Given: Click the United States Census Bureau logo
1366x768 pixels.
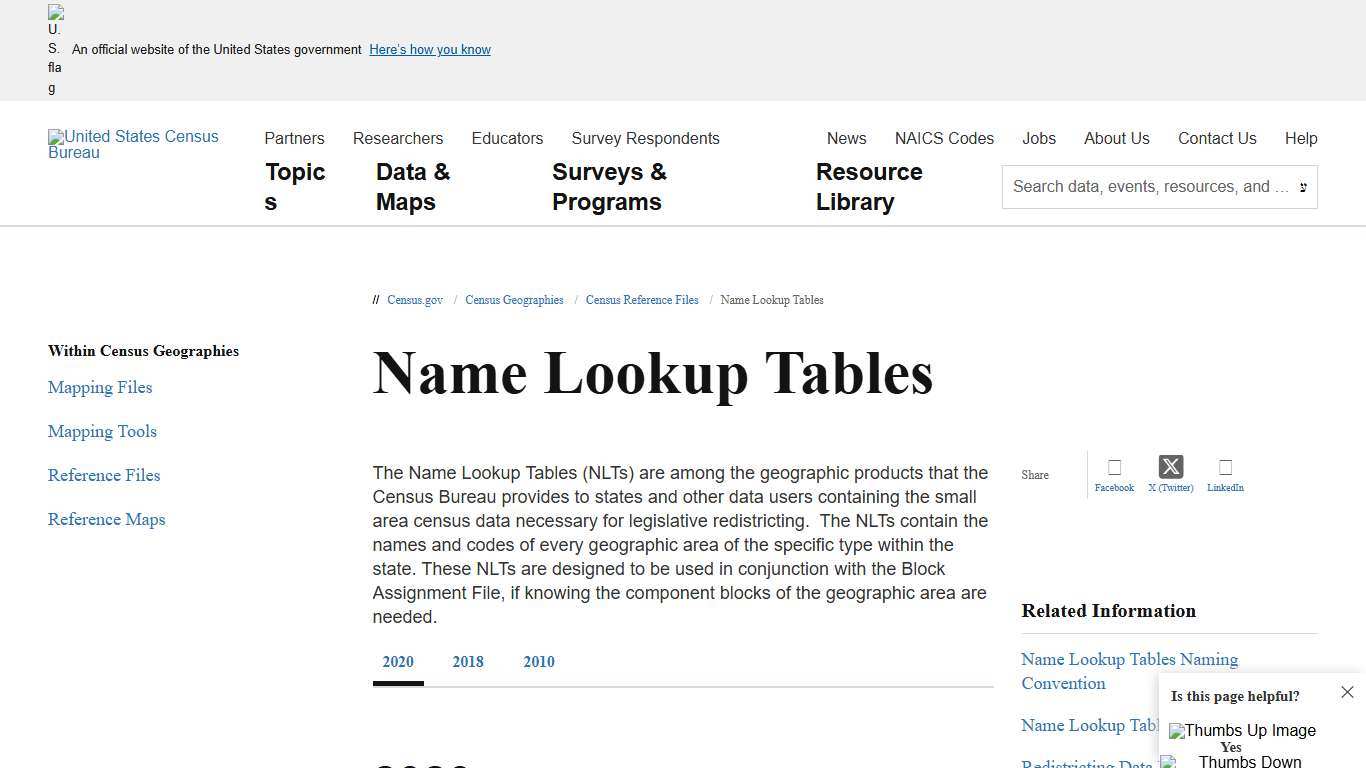Looking at the screenshot, I should pos(133,145).
